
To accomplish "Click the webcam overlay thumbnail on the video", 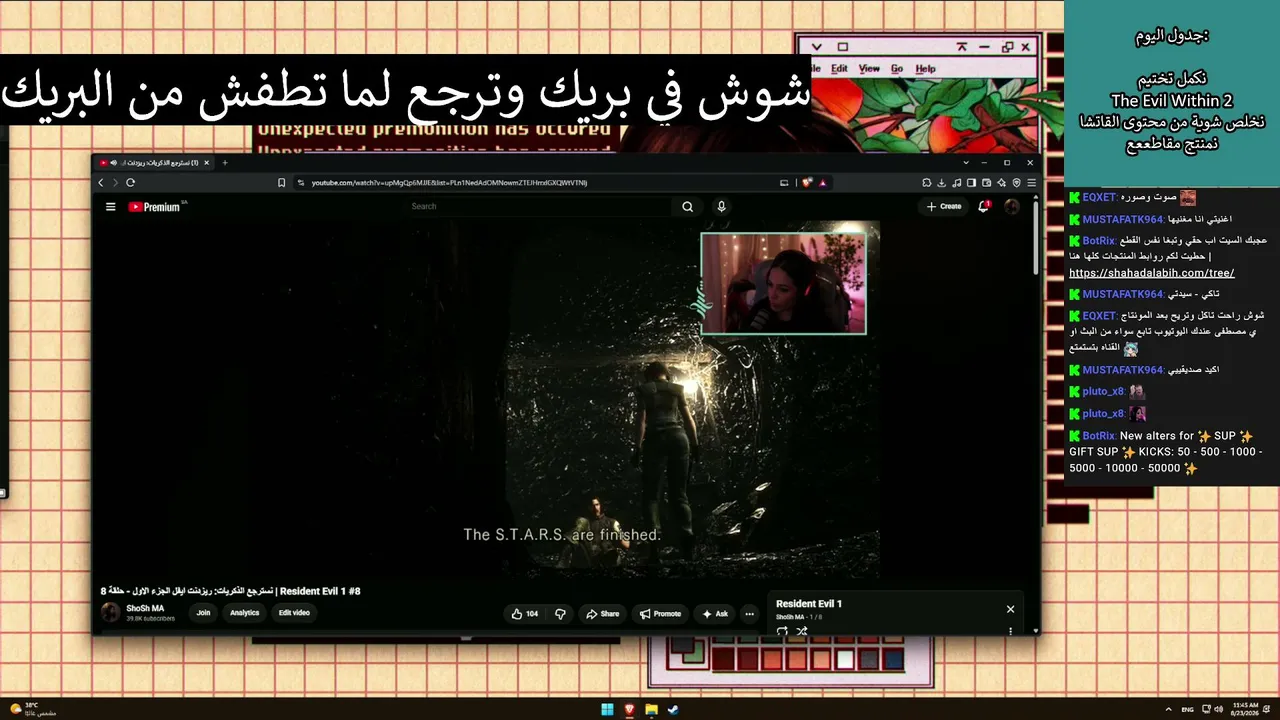I will (783, 283).
